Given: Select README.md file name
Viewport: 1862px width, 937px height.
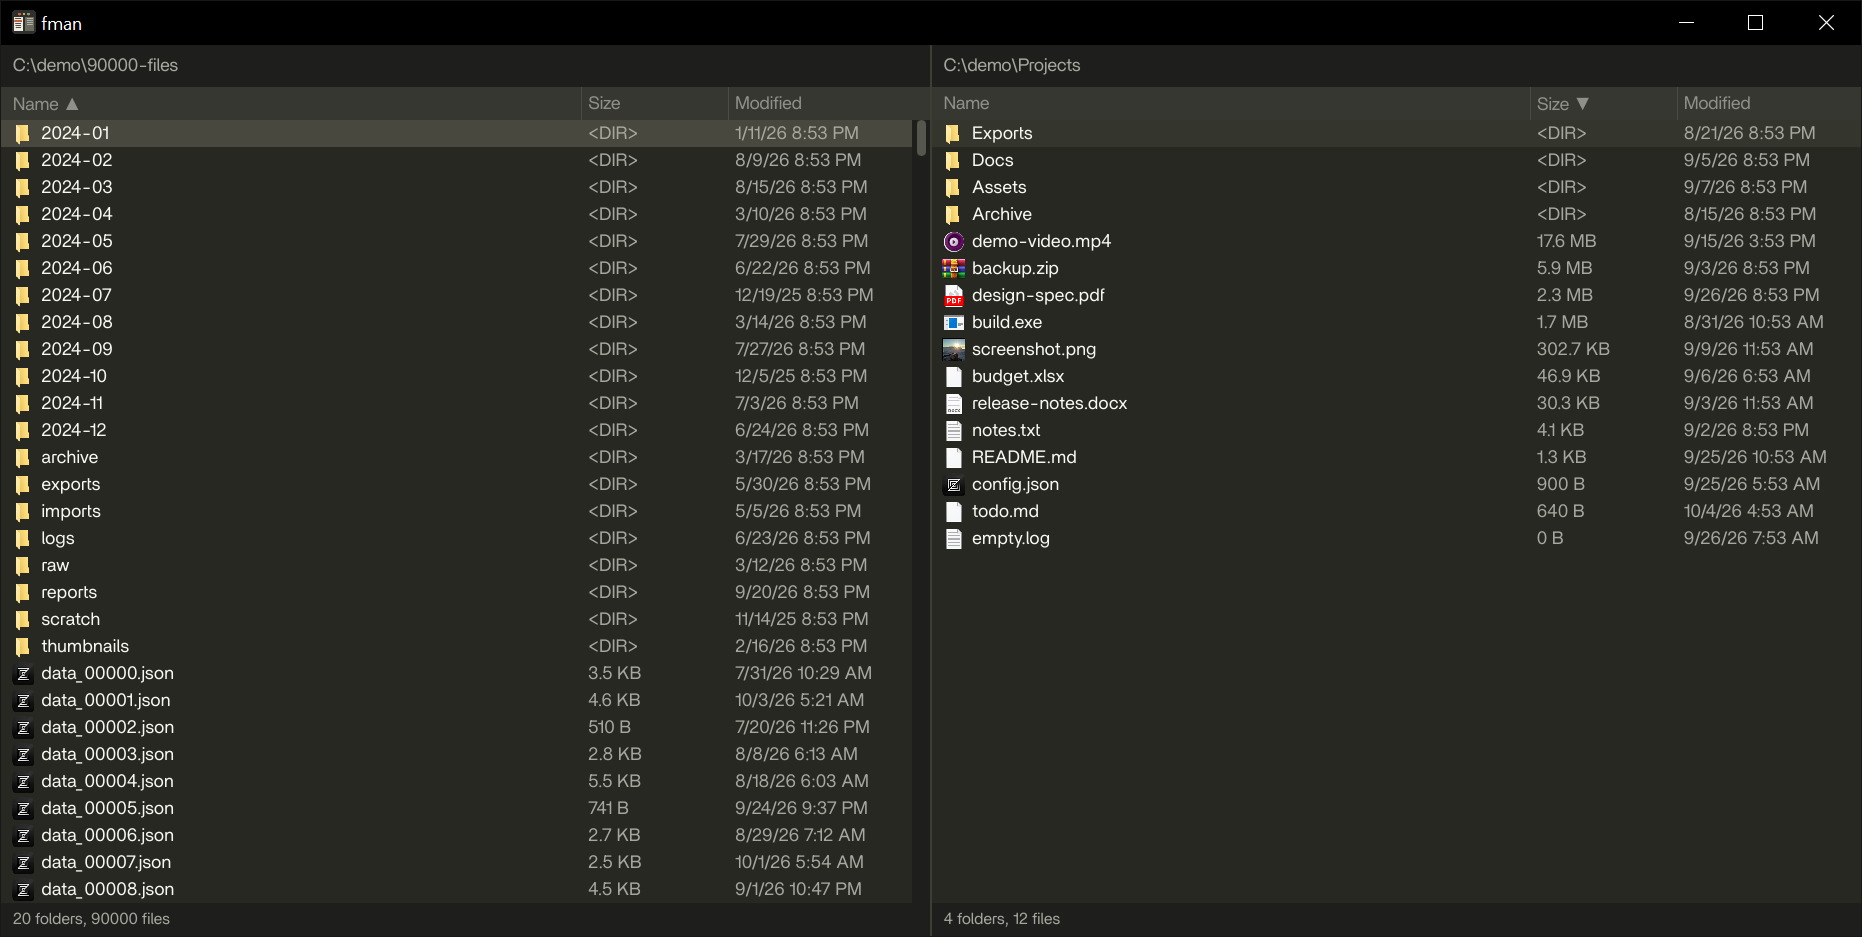Looking at the screenshot, I should (x=1024, y=457).
